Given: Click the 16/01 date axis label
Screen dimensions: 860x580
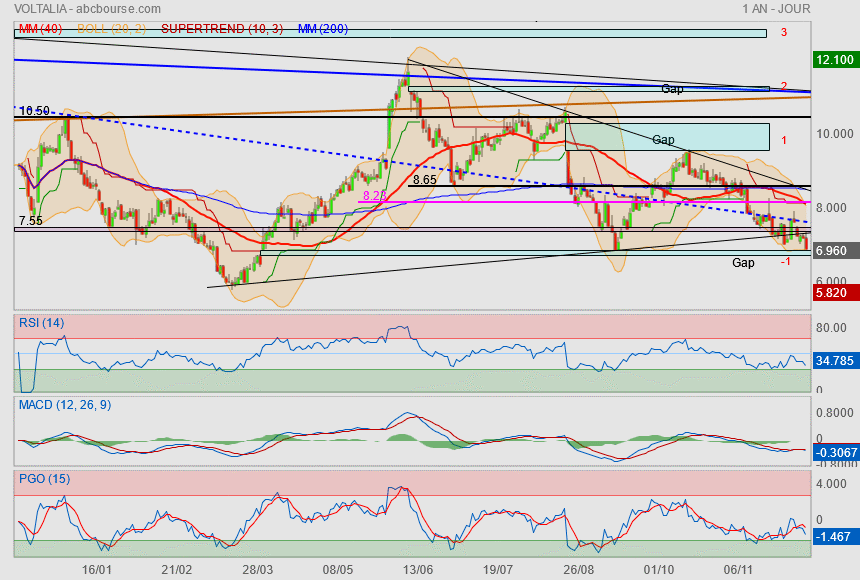Looking at the screenshot, I should point(97,569).
